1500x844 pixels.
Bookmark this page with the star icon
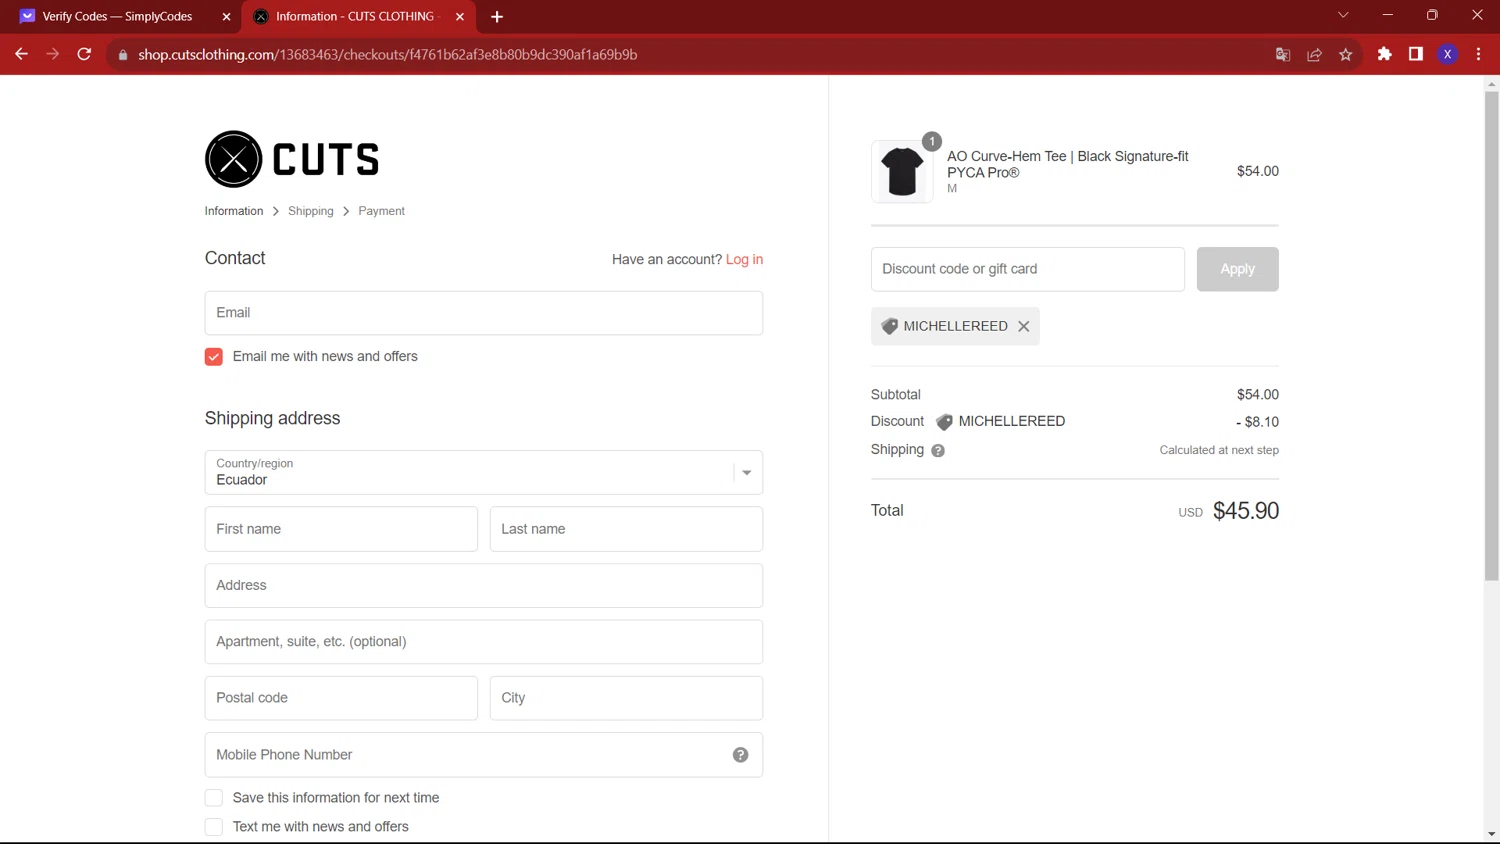coord(1346,55)
